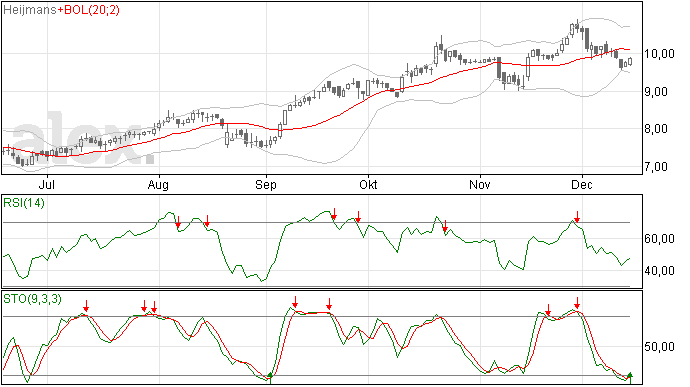This screenshot has width=690, height=387.
Task: Click the 60,00 RSI axis value
Action: click(x=659, y=239)
